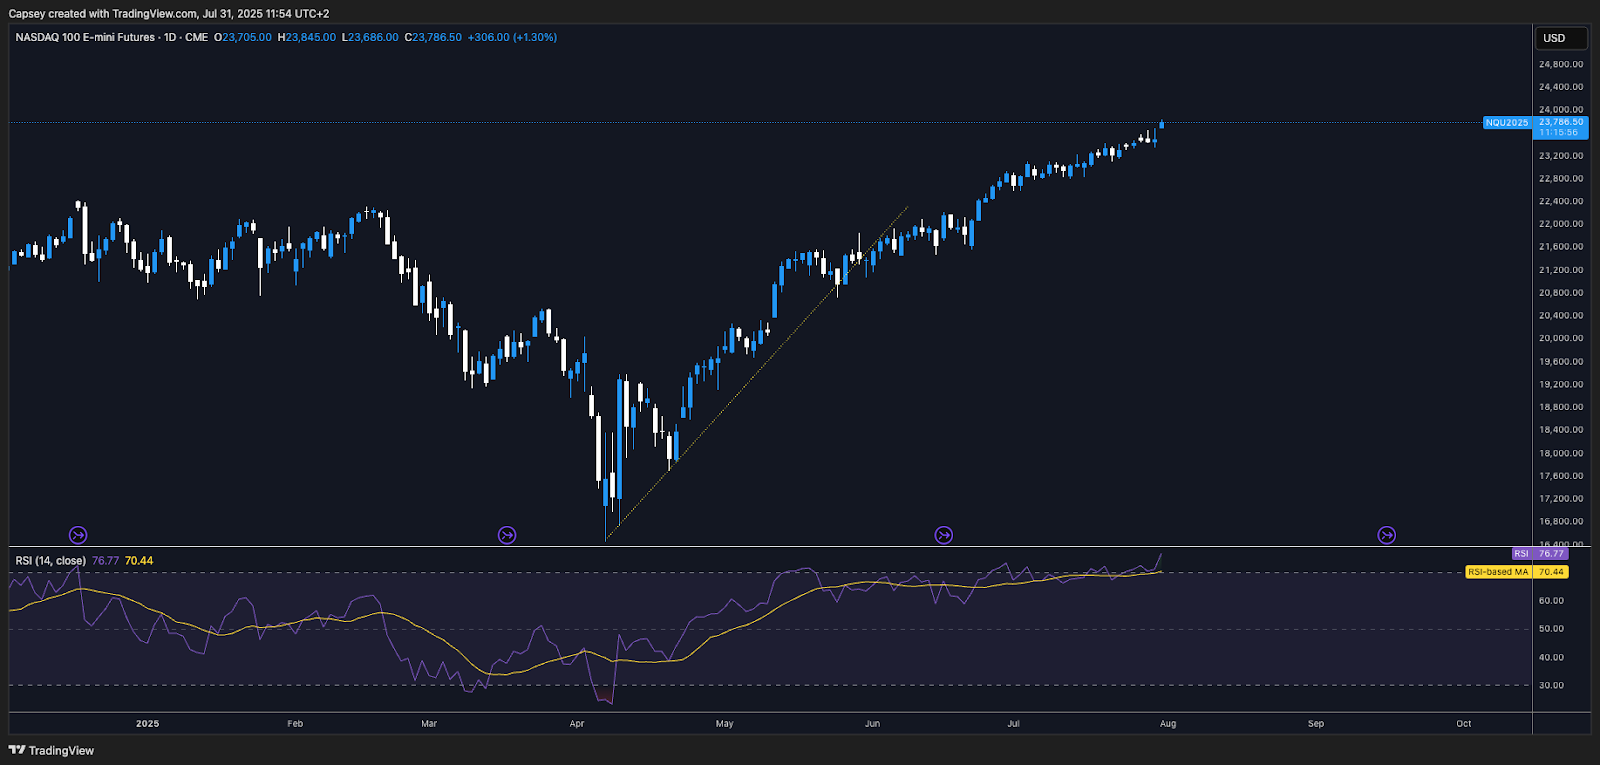Screen dimensions: 1600x765
Task: Click the RSI (14, close) indicator legend
Action: tap(51, 561)
